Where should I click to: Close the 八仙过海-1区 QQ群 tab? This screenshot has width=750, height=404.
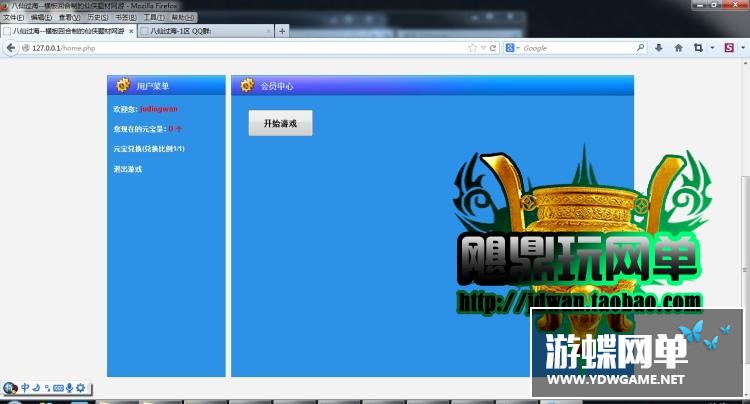pos(268,31)
